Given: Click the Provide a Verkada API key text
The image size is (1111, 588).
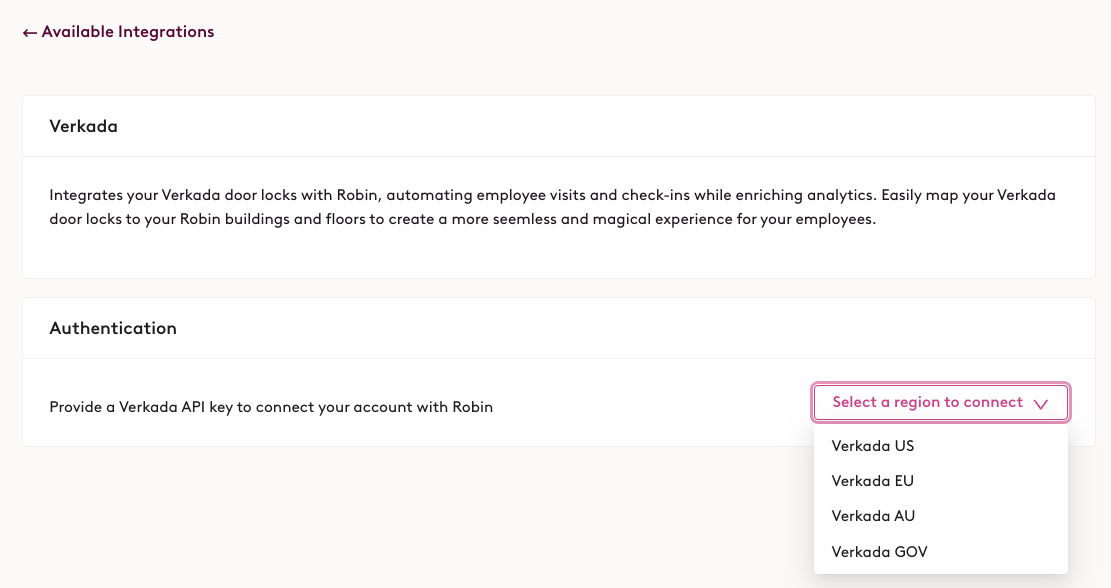Looking at the screenshot, I should pos(271,407).
